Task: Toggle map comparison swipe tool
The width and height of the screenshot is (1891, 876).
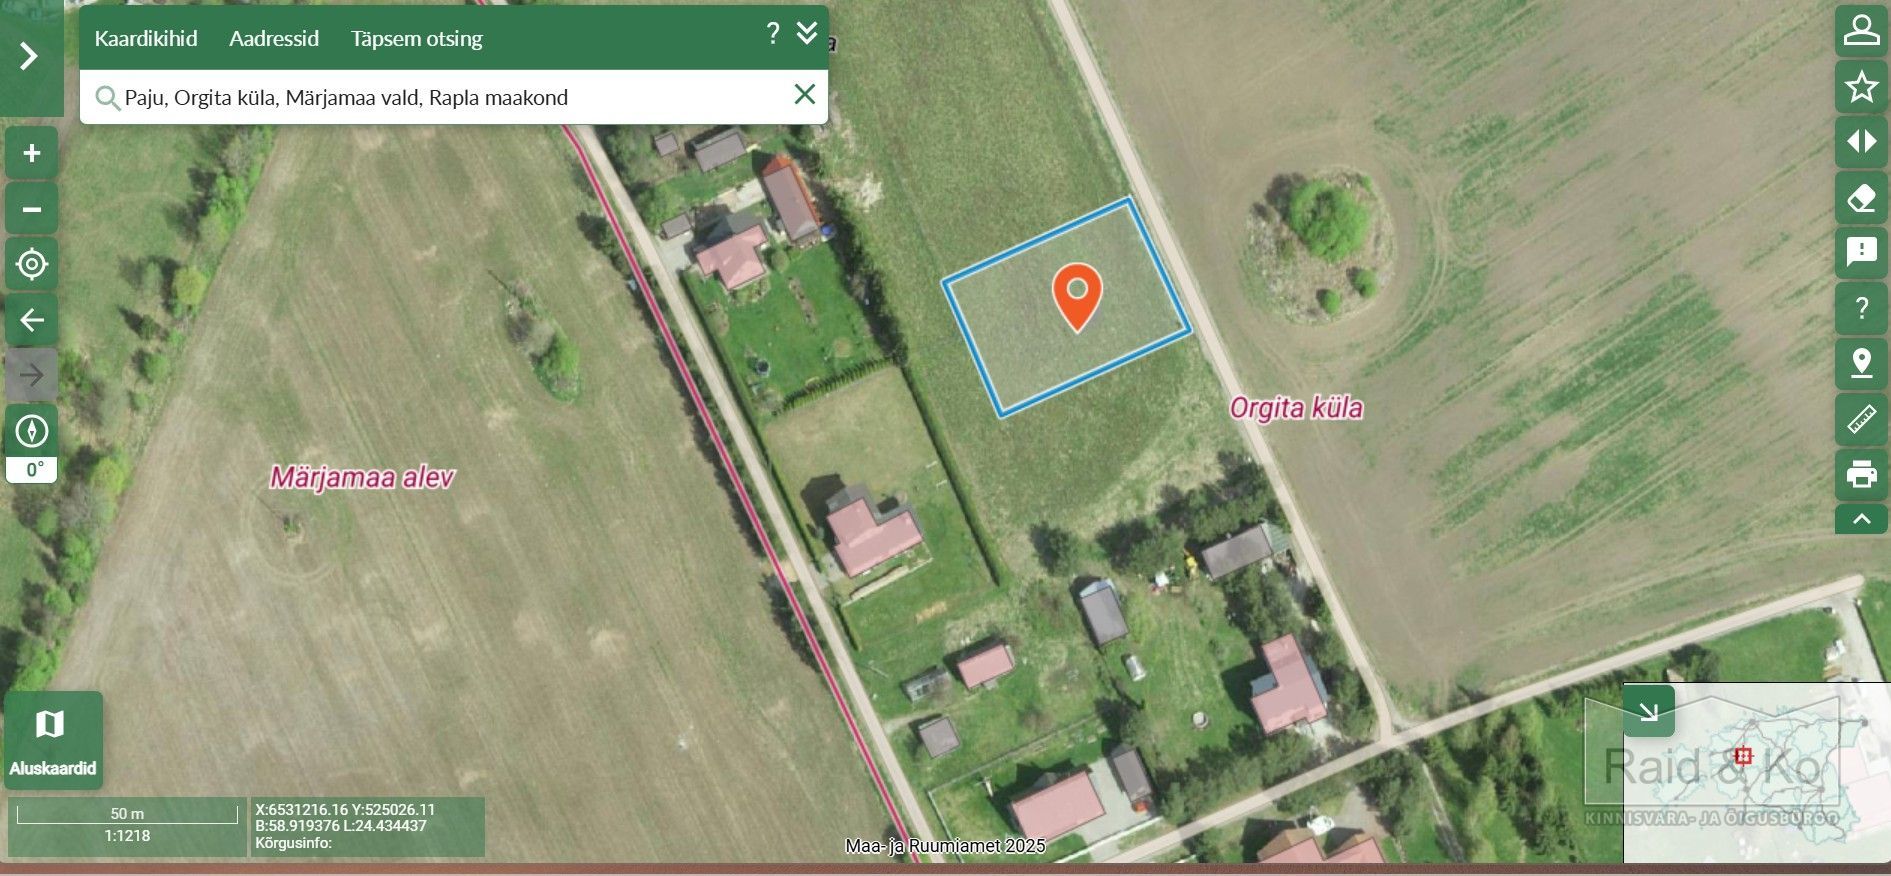Action: point(1861,141)
